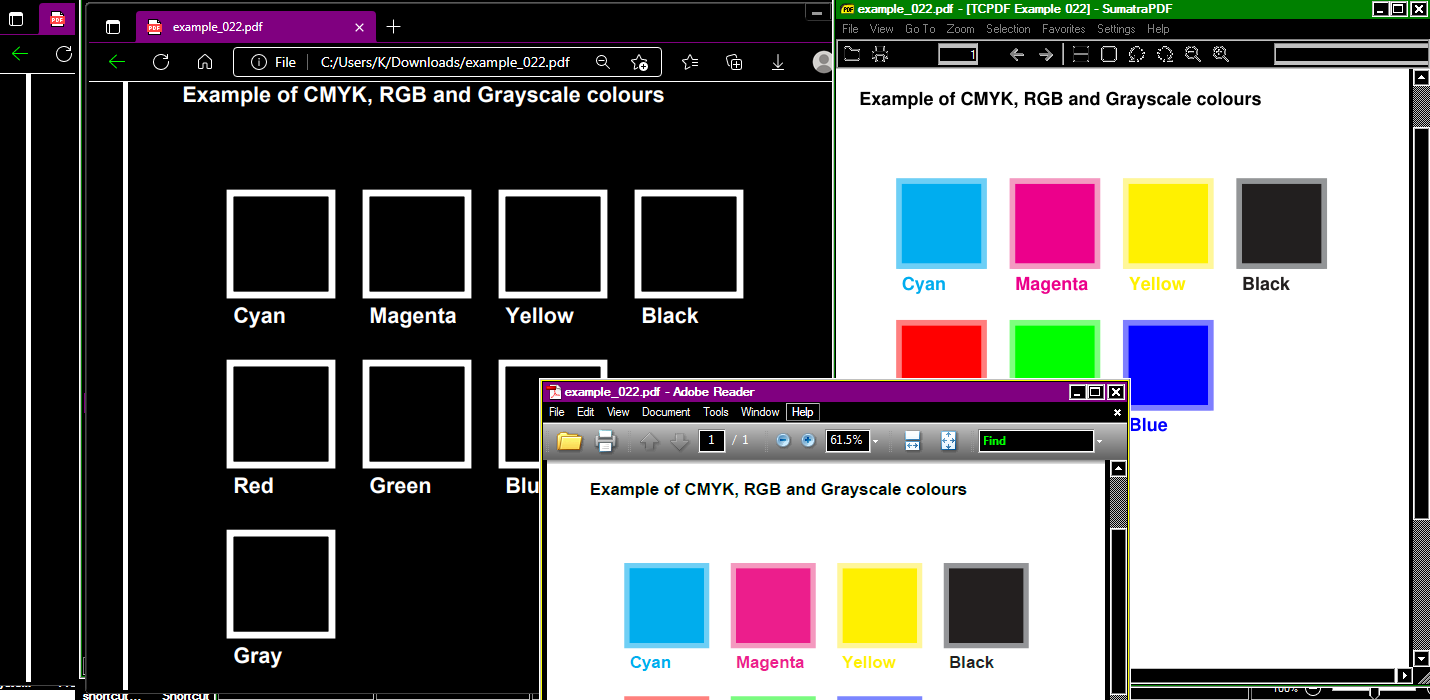Open Favorites menu in SumatraPDF
Screen dimensions: 1430x700
[x=1064, y=29]
